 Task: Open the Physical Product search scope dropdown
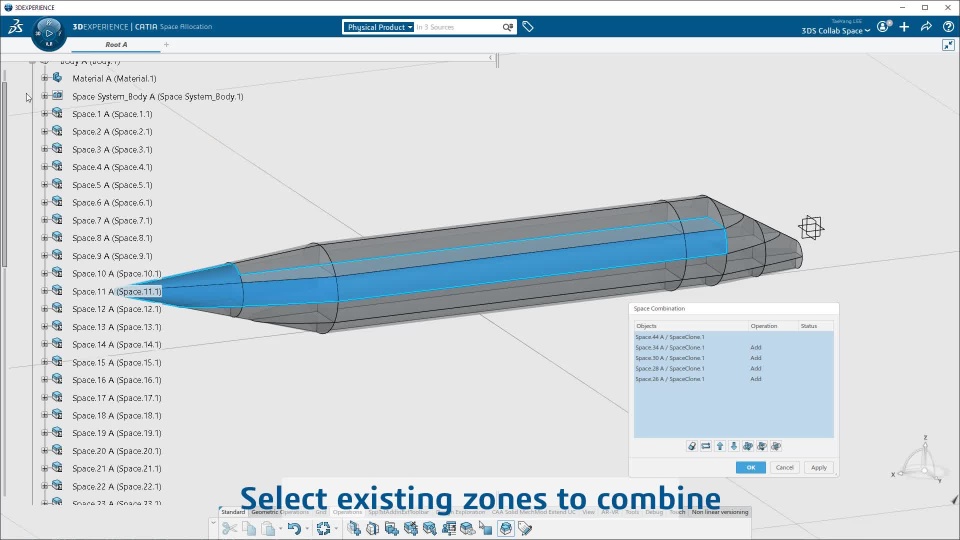coord(379,27)
